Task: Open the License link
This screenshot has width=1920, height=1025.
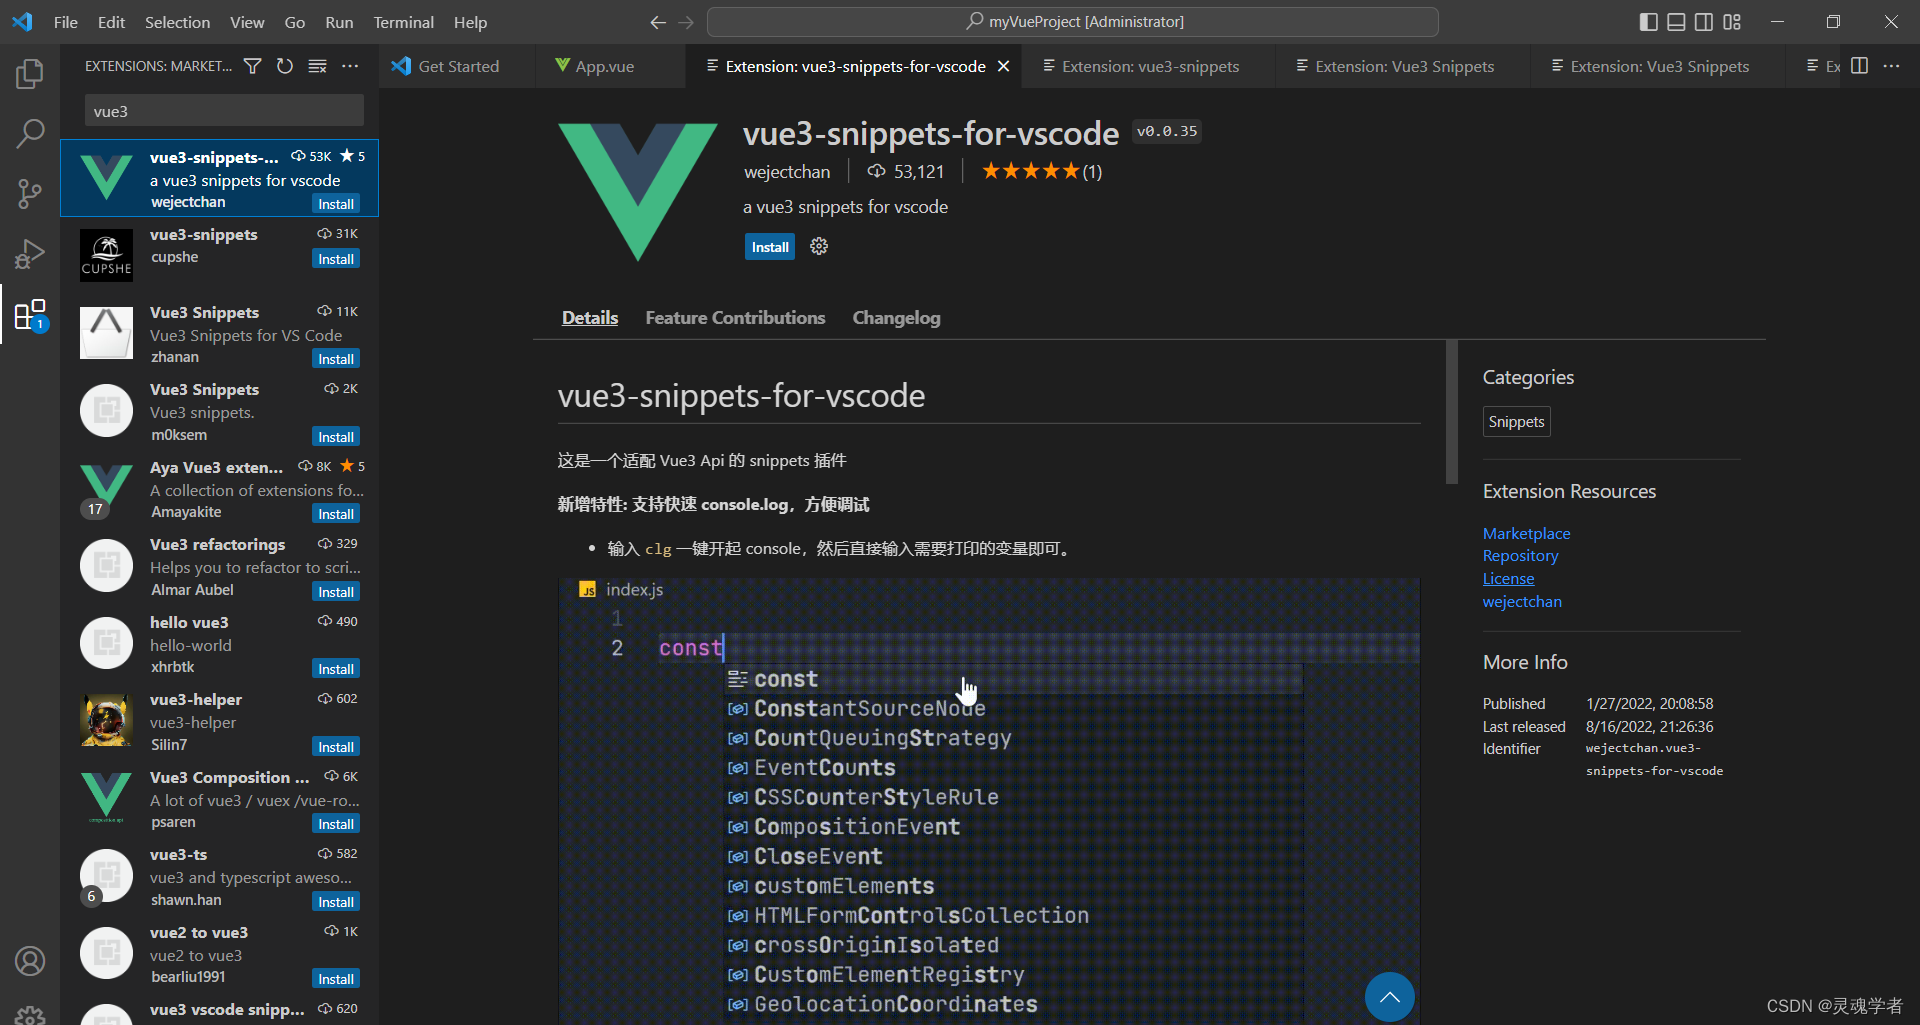Action: click(x=1508, y=579)
